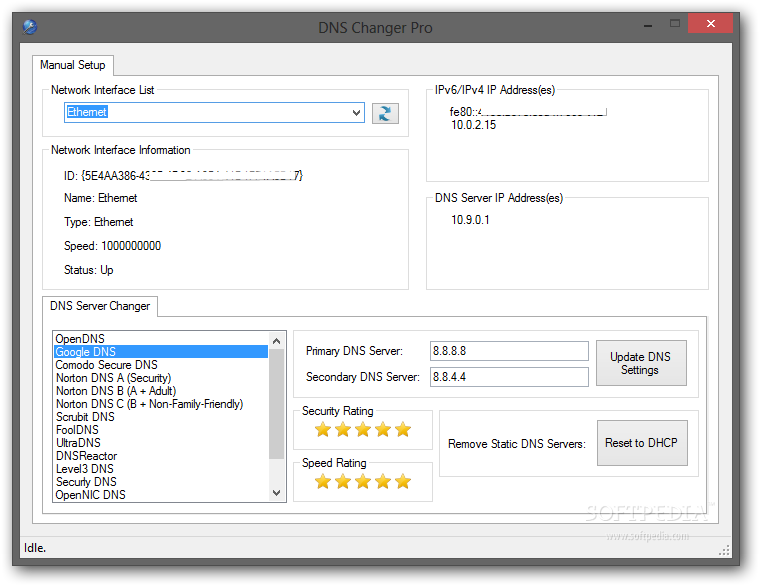The height and width of the screenshot is (586, 760).
Task: Click the DNS list scroll up arrow
Action: tap(277, 341)
